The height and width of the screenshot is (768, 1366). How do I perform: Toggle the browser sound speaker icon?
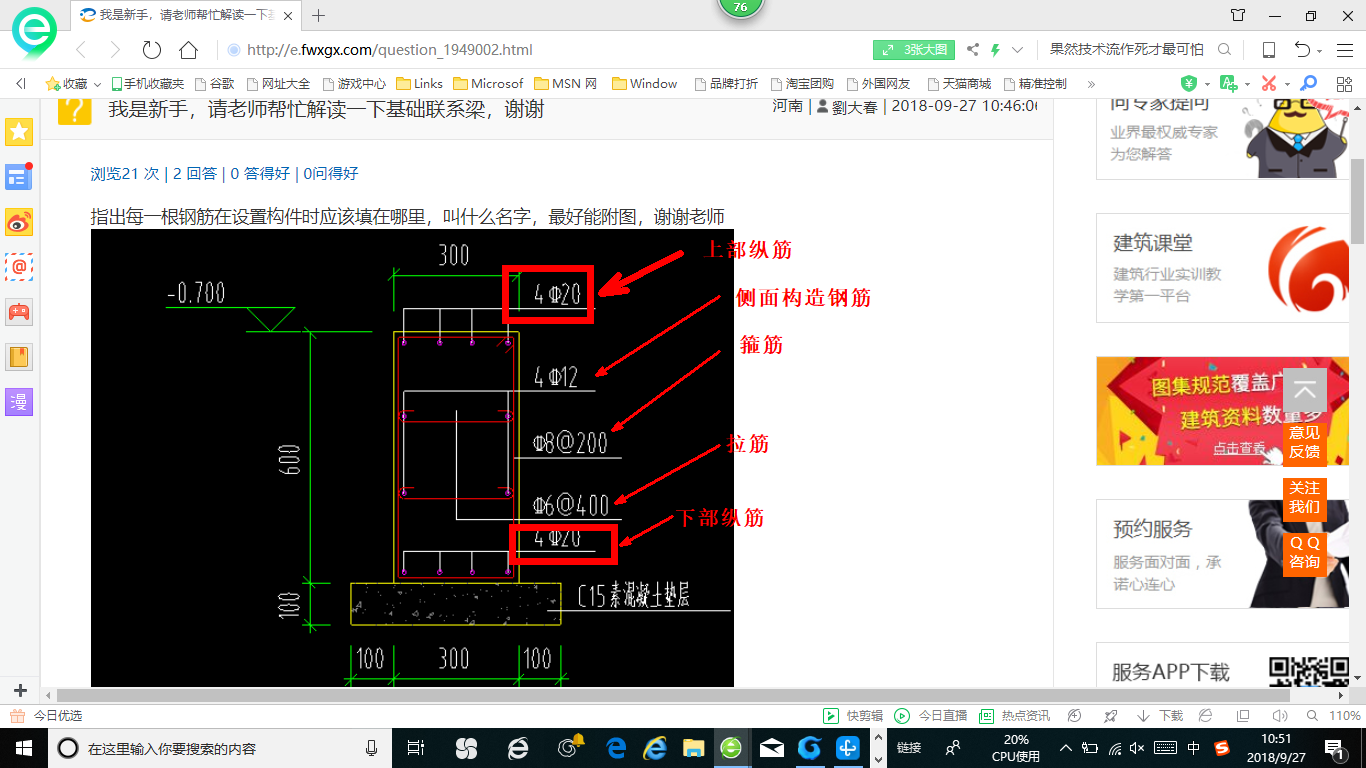click(1280, 716)
